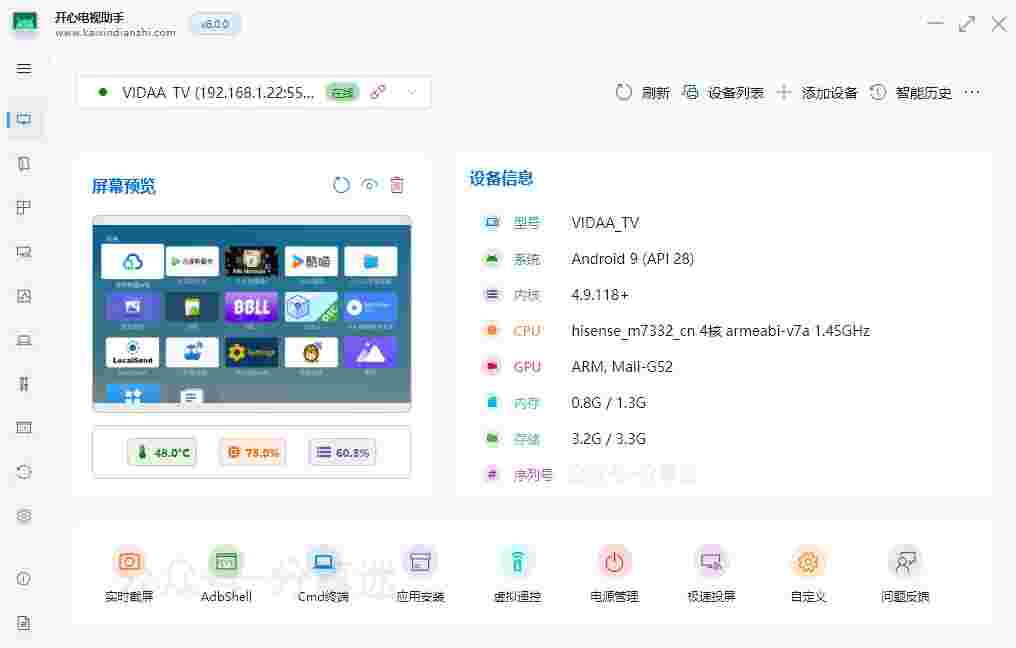Screen dimensions: 1016x648
Task: Toggle the hamburger sidebar menu
Action: 24,69
